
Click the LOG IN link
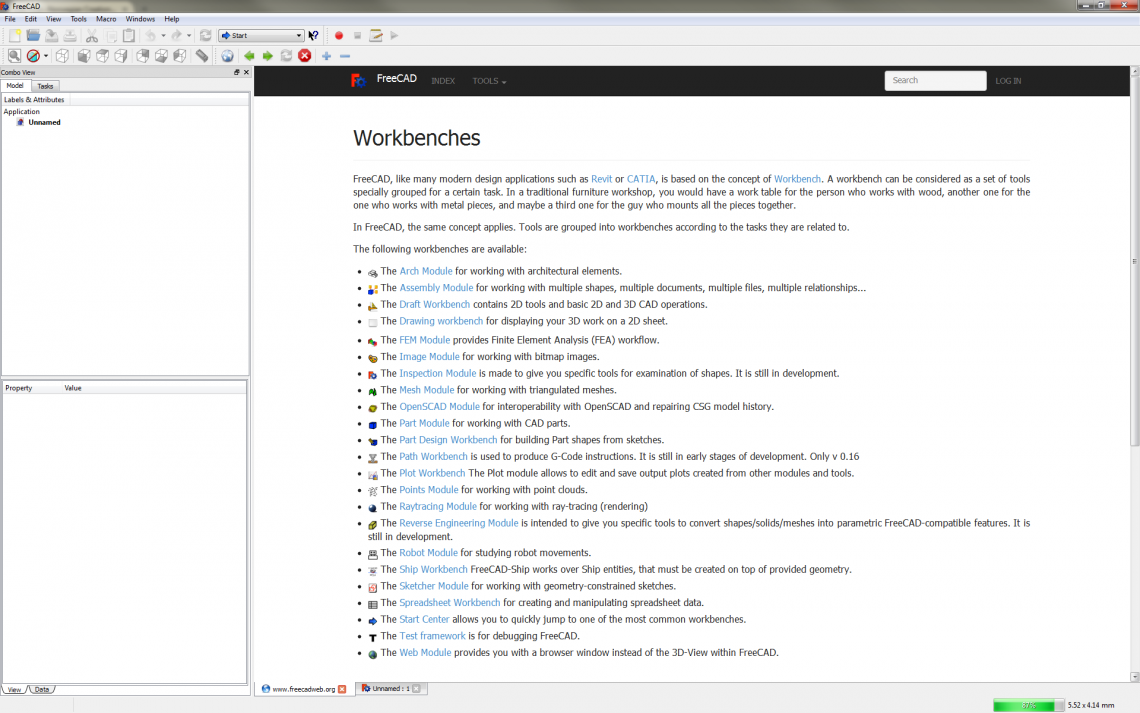(x=1008, y=81)
